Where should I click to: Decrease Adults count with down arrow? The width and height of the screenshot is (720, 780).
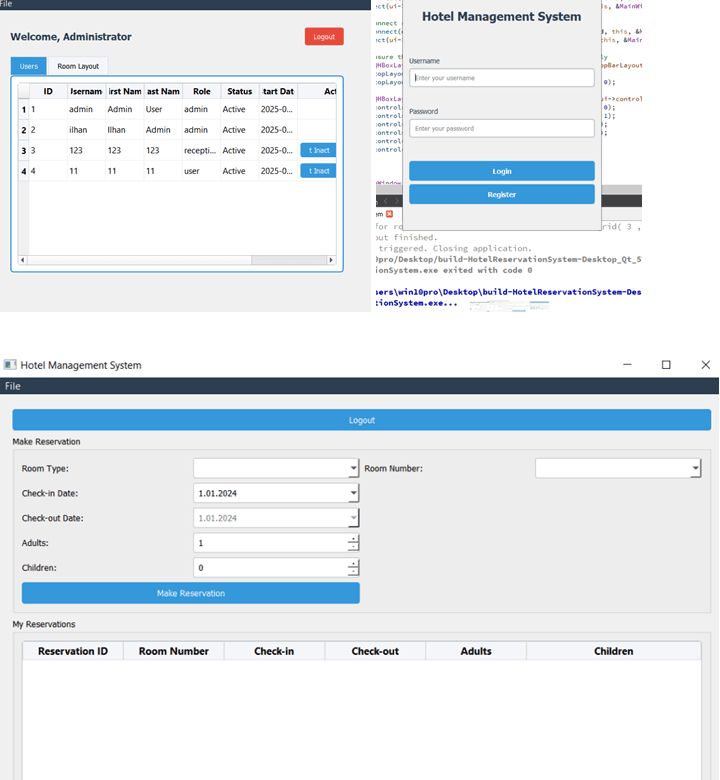click(x=353, y=547)
